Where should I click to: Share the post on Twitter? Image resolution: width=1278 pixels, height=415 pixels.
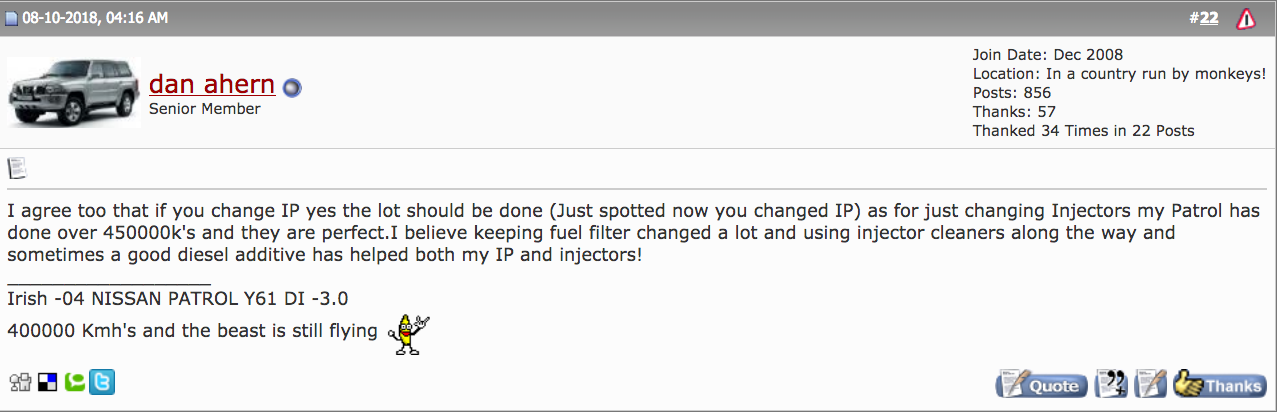[101, 382]
